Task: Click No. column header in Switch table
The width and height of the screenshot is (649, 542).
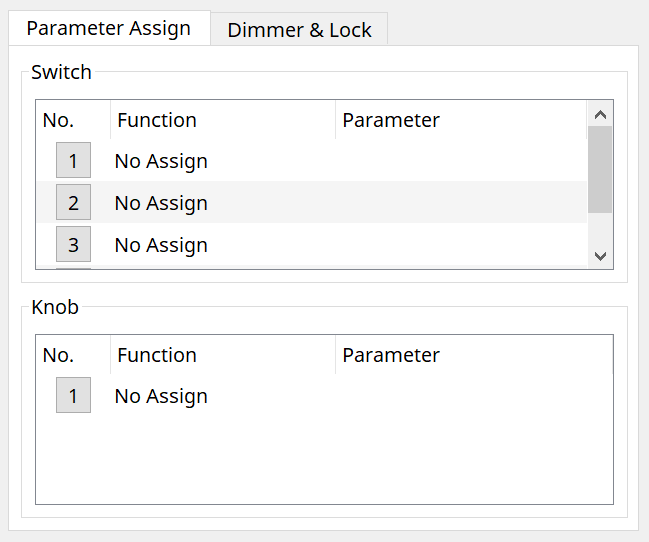Action: (x=72, y=120)
